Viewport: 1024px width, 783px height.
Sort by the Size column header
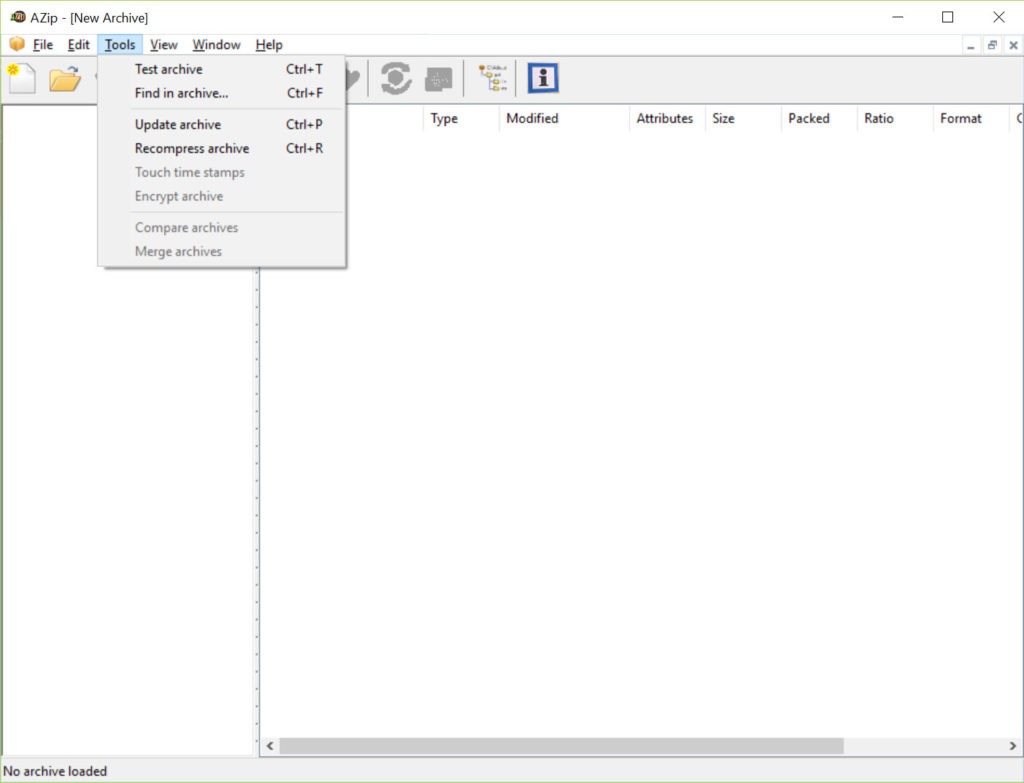click(743, 118)
